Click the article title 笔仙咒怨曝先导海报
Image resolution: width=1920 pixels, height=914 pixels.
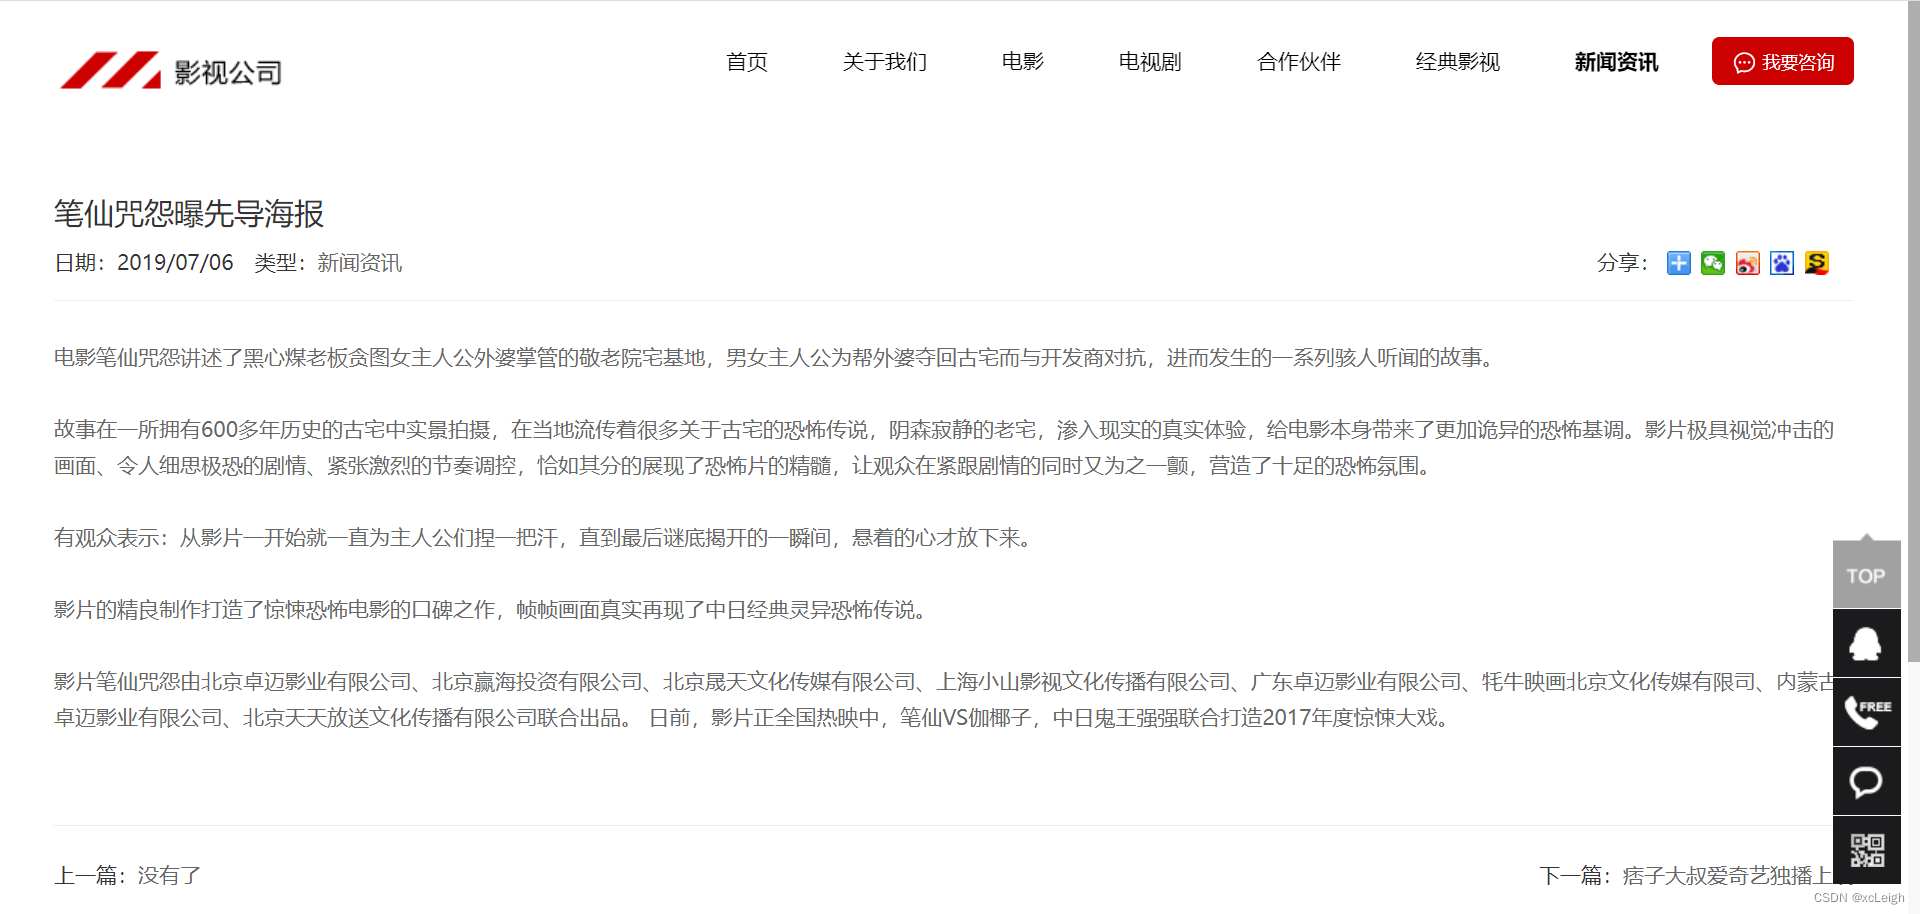(x=189, y=213)
